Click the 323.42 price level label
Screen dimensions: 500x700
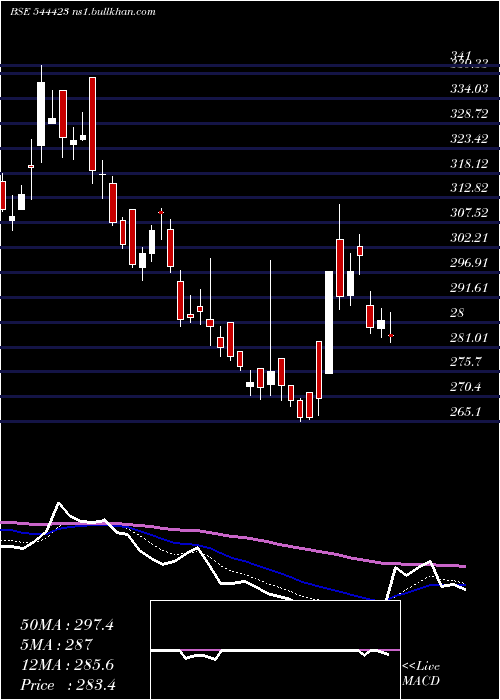[x=469, y=139]
